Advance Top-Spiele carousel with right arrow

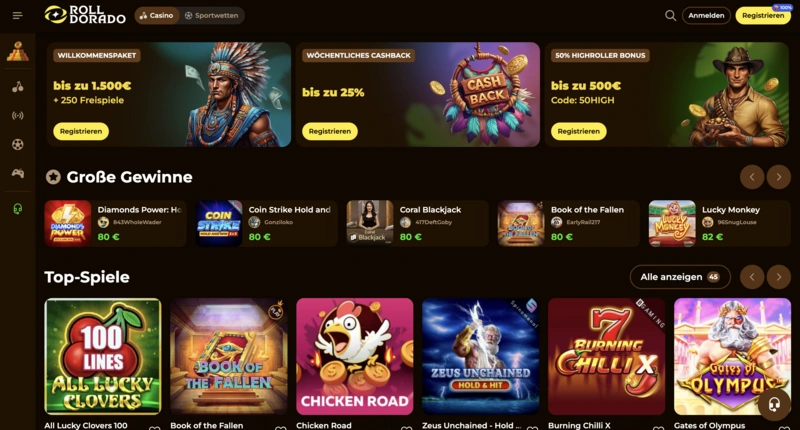[779, 277]
